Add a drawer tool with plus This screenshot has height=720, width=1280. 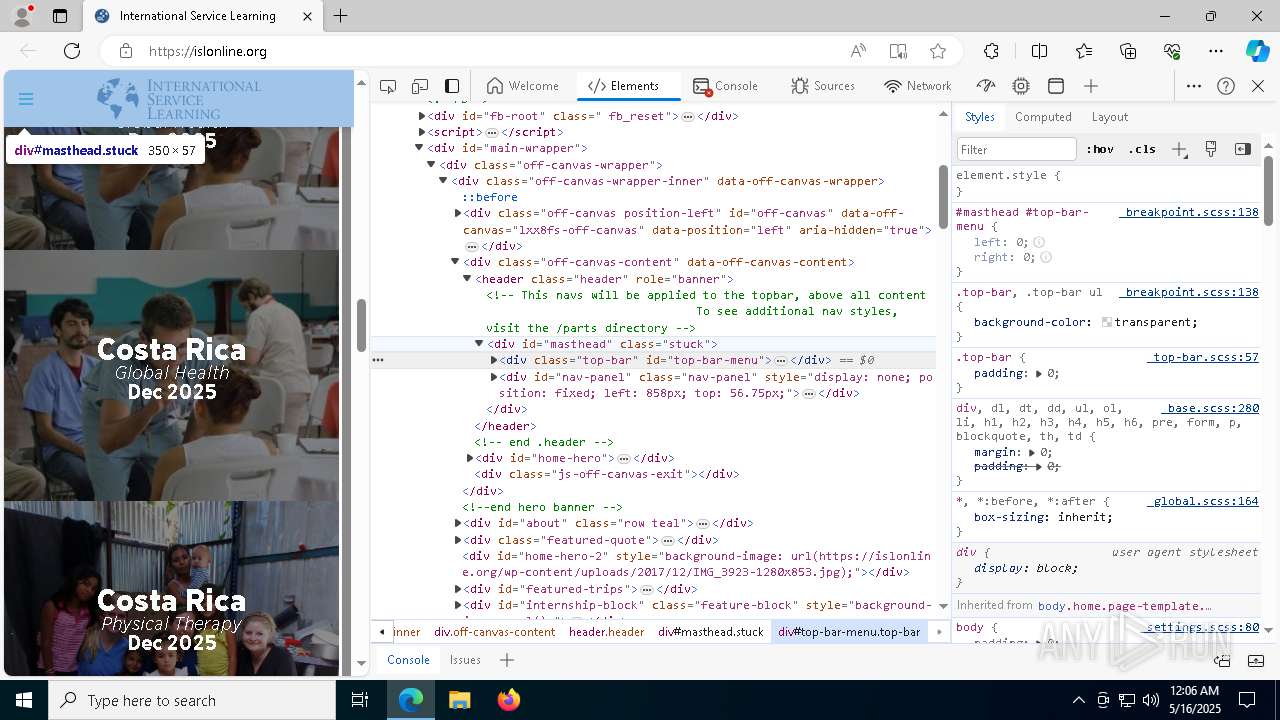click(507, 660)
